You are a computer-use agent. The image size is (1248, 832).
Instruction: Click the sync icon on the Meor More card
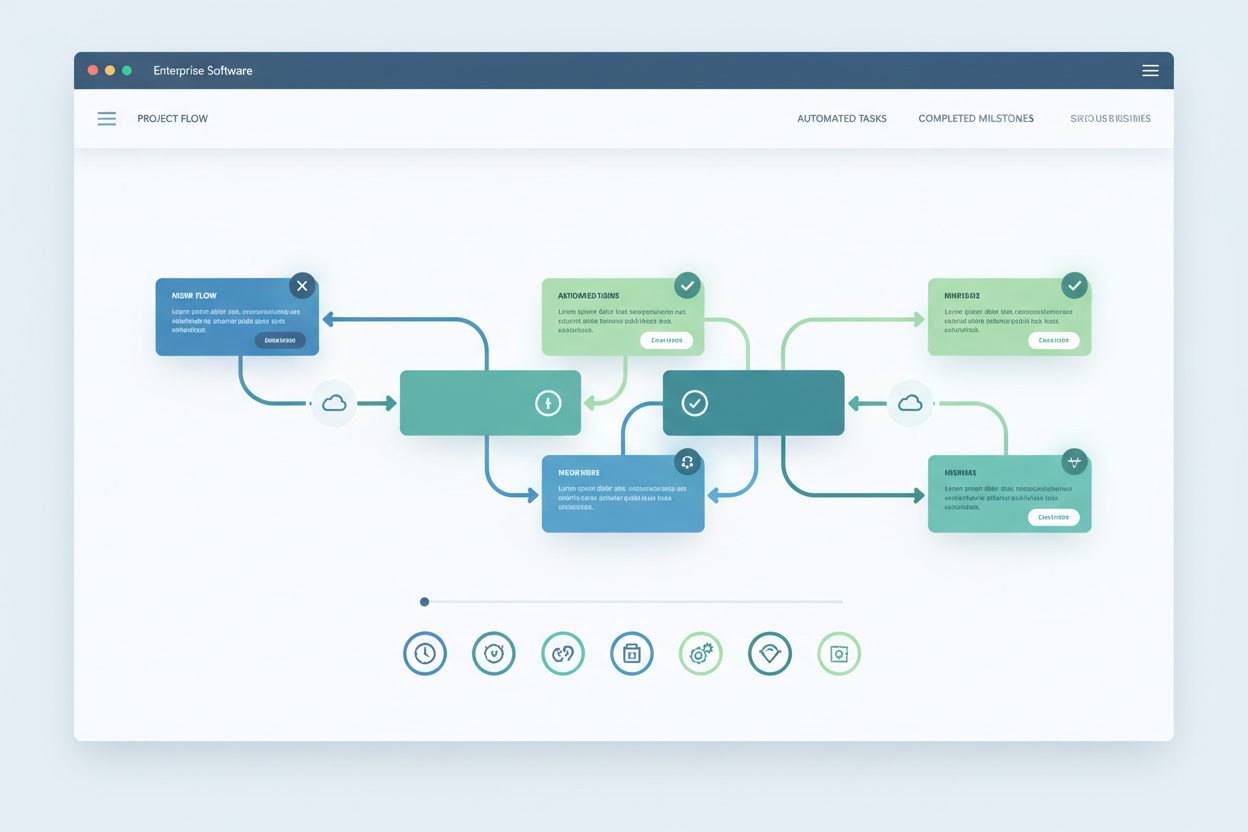[686, 462]
